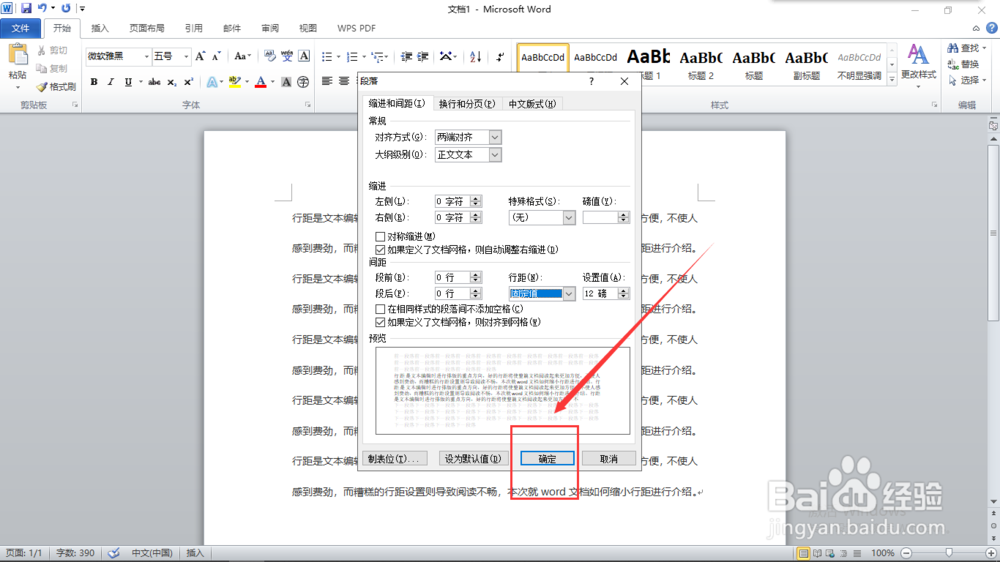This screenshot has height=562, width=1000.
Task: Click the Find button in editing group
Action: 967,48
